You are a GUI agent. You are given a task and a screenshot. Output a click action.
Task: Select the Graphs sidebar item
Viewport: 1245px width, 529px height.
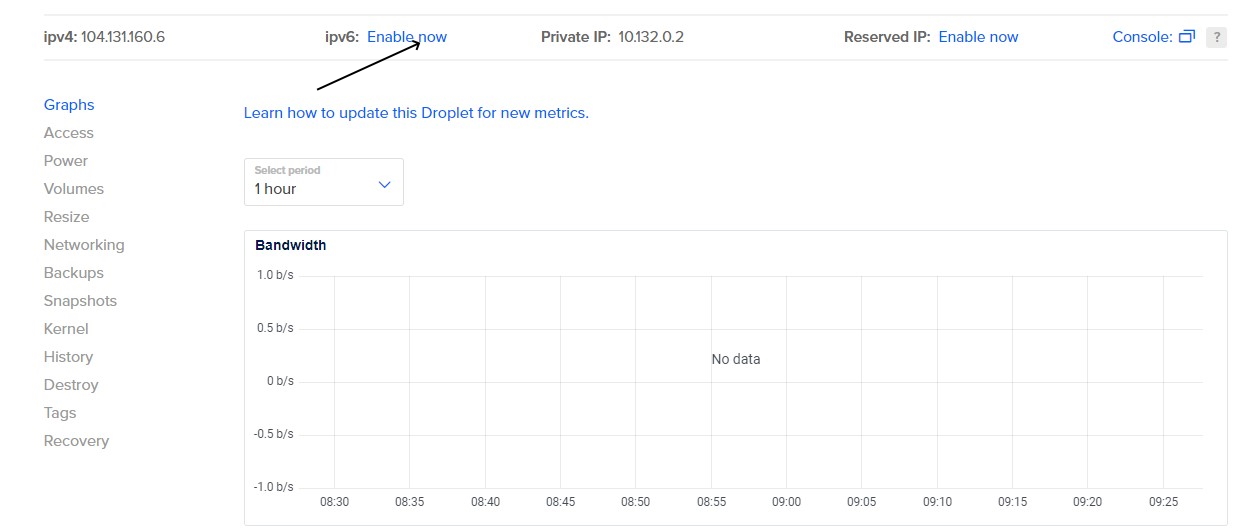pos(69,105)
